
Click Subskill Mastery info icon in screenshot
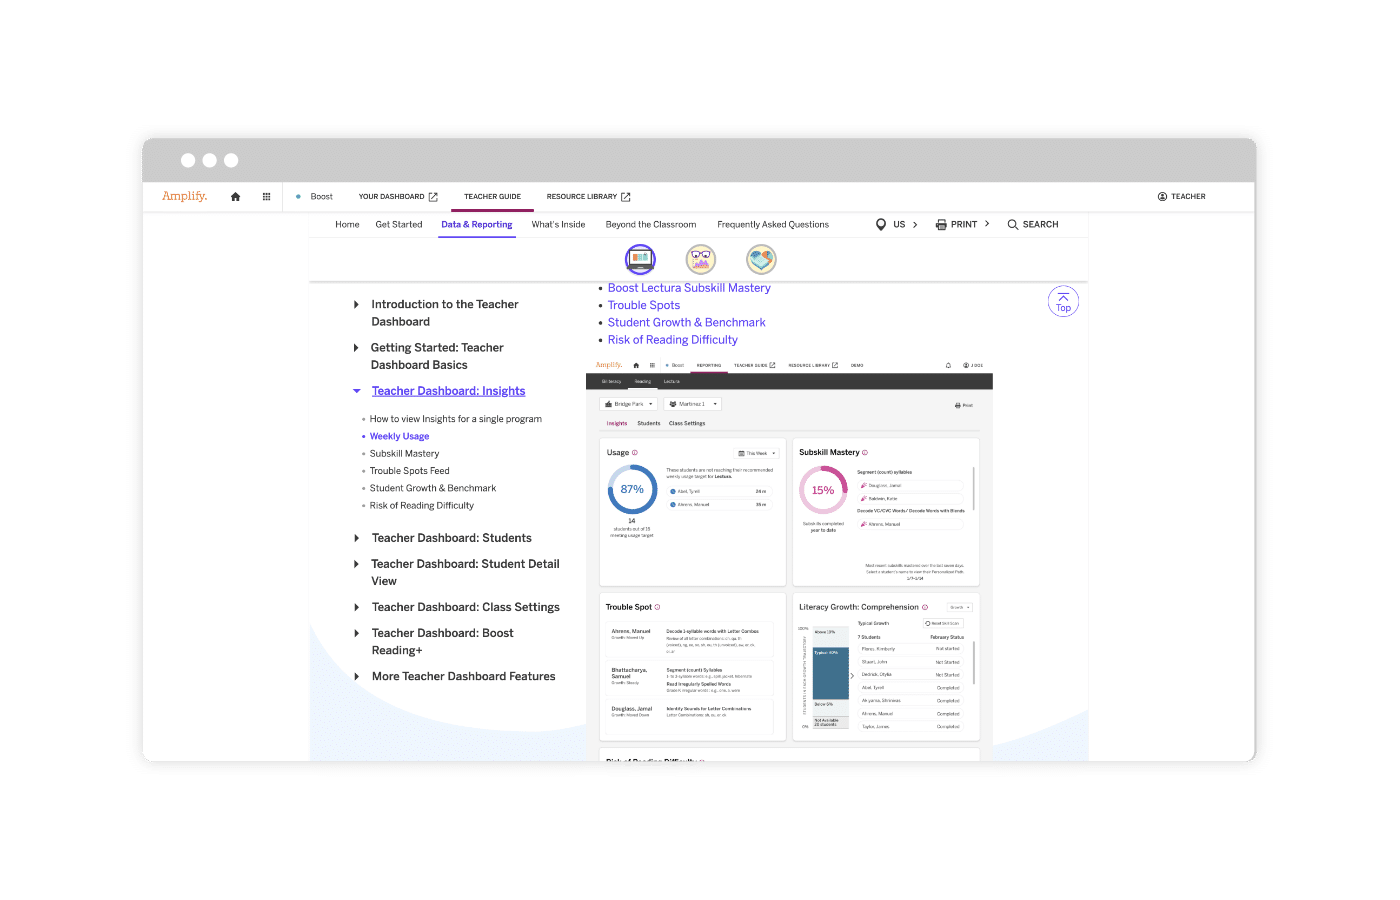[x=865, y=453]
